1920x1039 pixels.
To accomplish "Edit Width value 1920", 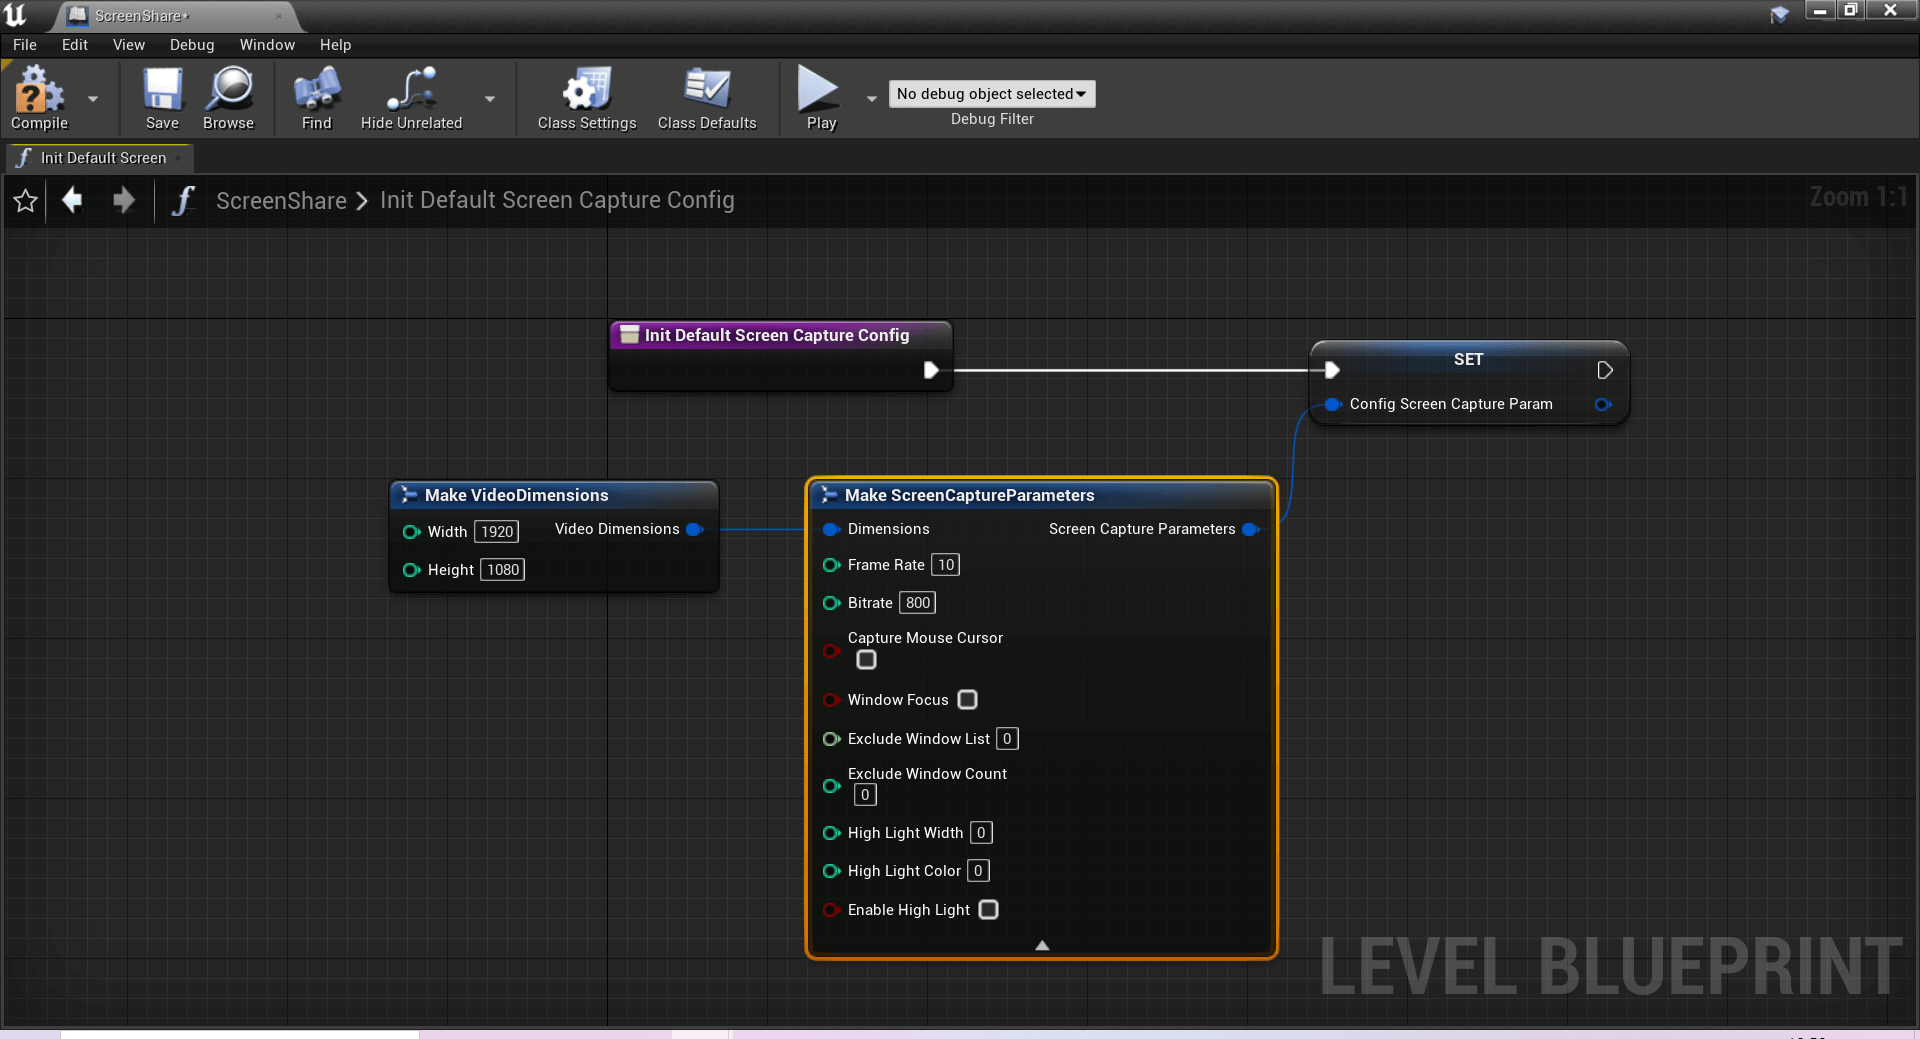I will (x=497, y=532).
